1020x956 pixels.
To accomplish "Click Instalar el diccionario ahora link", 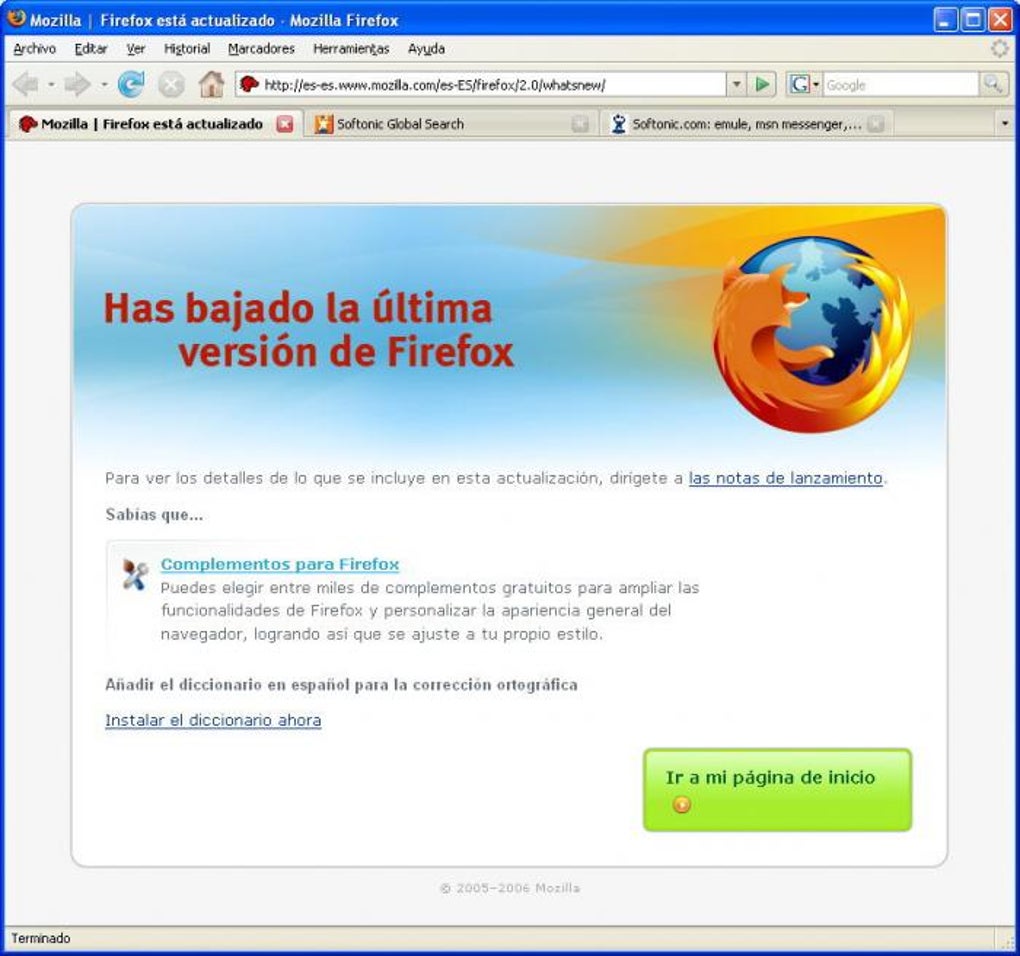I will 213,720.
